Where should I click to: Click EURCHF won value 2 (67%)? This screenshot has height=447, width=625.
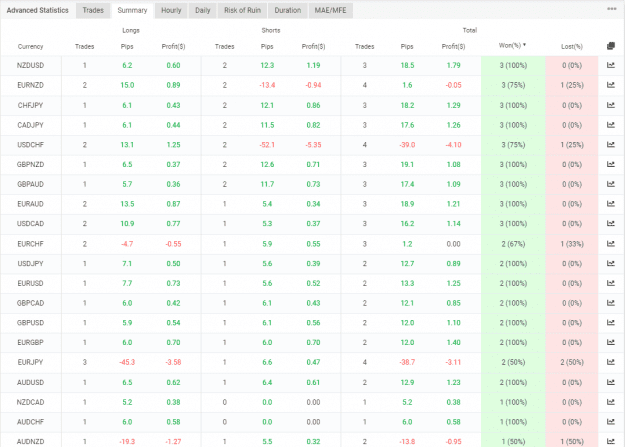(513, 244)
